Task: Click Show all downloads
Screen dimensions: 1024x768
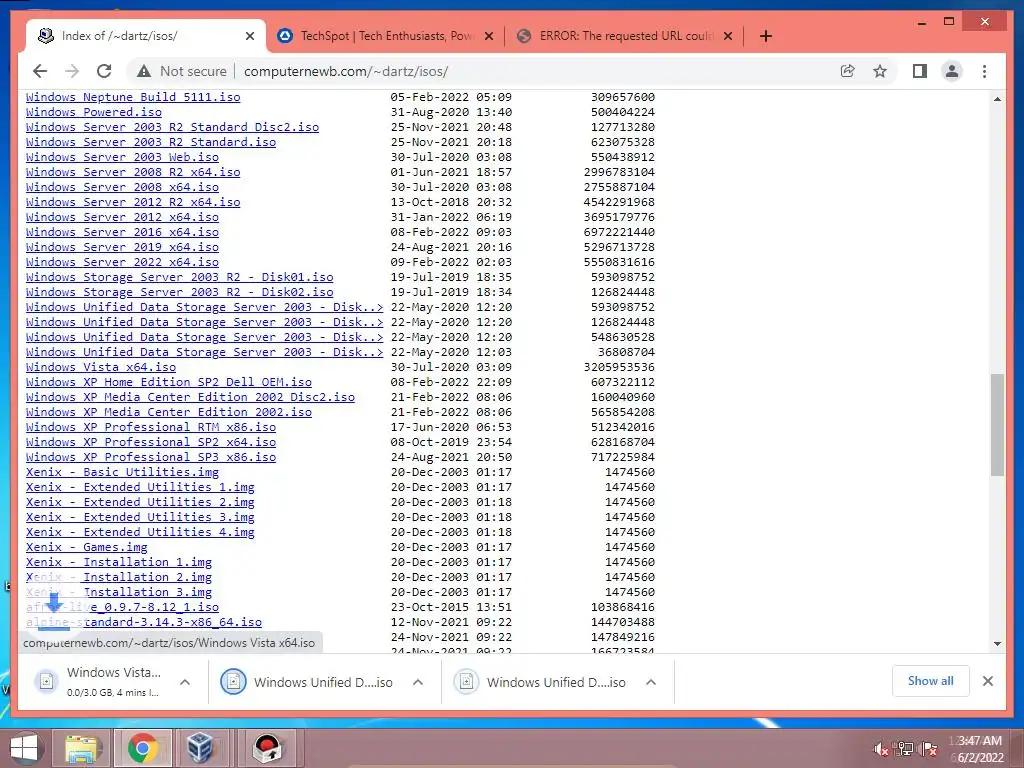Action: coord(931,681)
